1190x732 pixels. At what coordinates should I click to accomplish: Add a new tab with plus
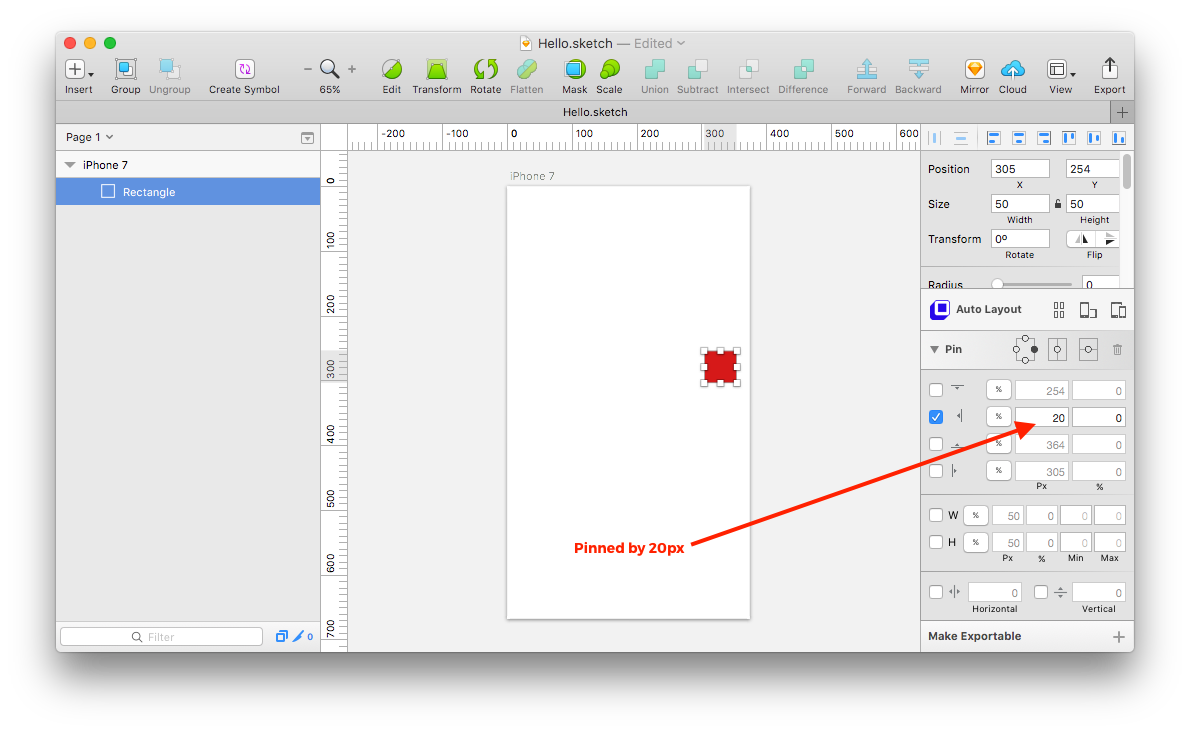pyautogui.click(x=1122, y=112)
